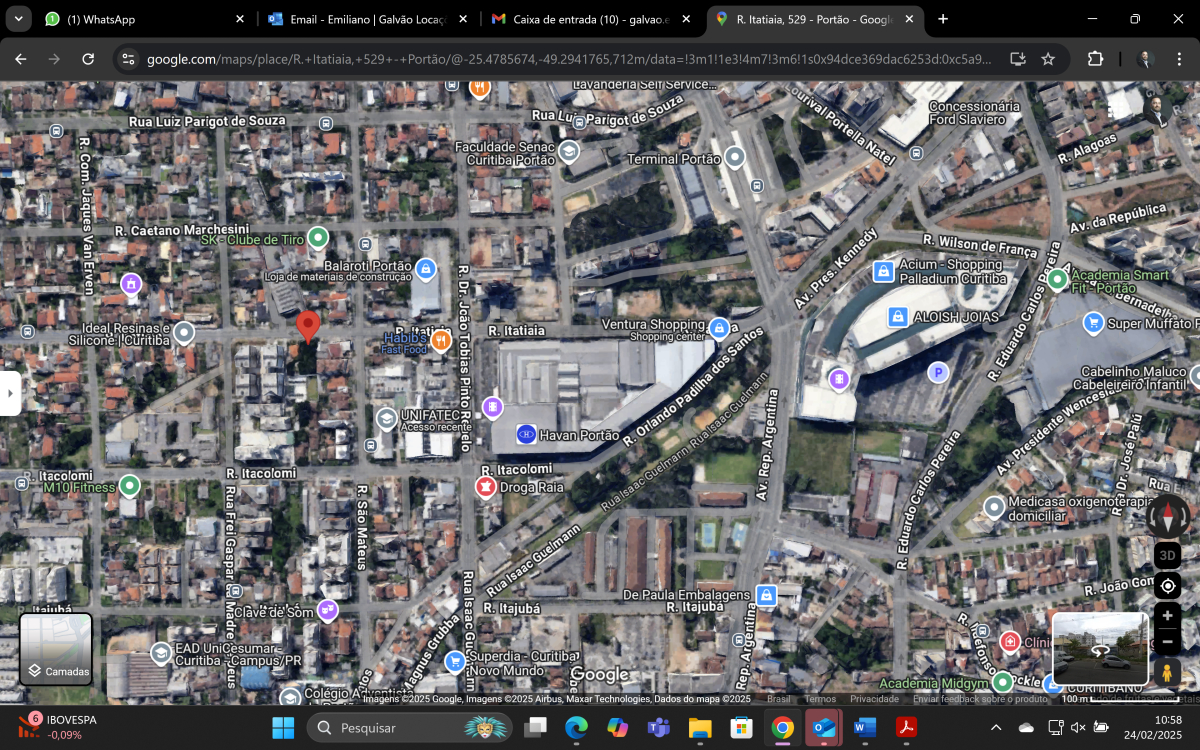Viewport: 1200px width, 750px height.
Task: Open the De Paula Embalagens marker
Action: (x=766, y=595)
